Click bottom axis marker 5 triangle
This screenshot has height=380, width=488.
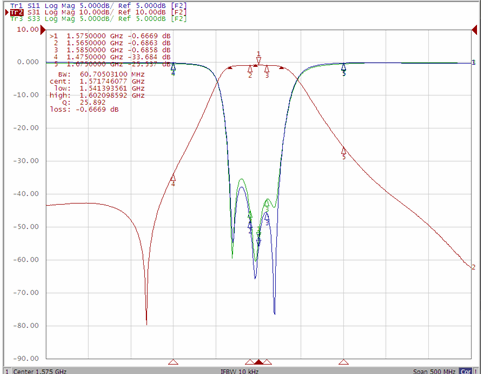click(x=344, y=362)
